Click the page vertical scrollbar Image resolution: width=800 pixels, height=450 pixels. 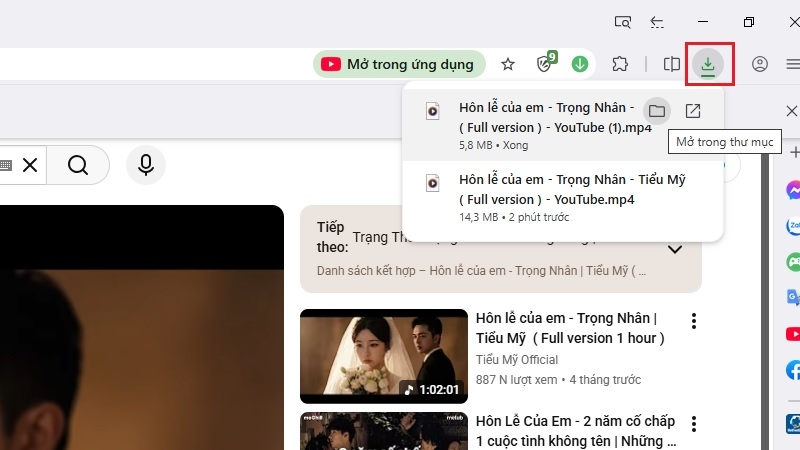pyautogui.click(x=764, y=301)
